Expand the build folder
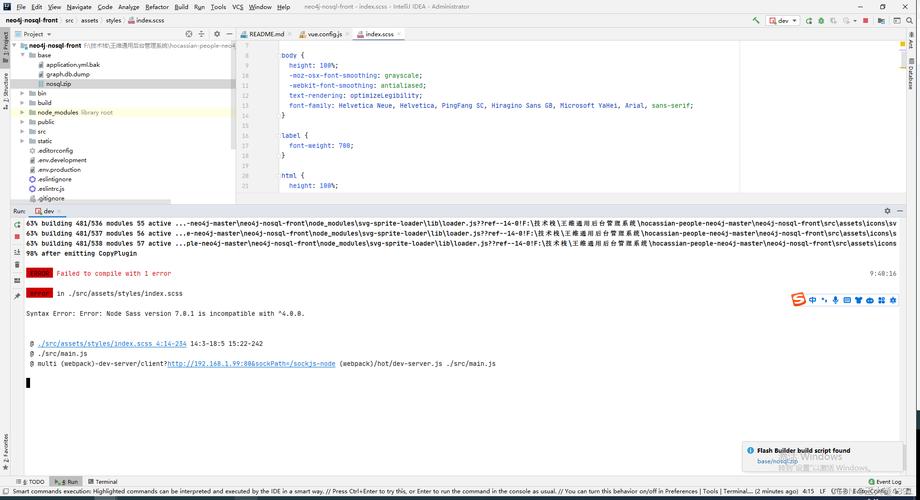This screenshot has height=500, width=920. pyautogui.click(x=23, y=103)
